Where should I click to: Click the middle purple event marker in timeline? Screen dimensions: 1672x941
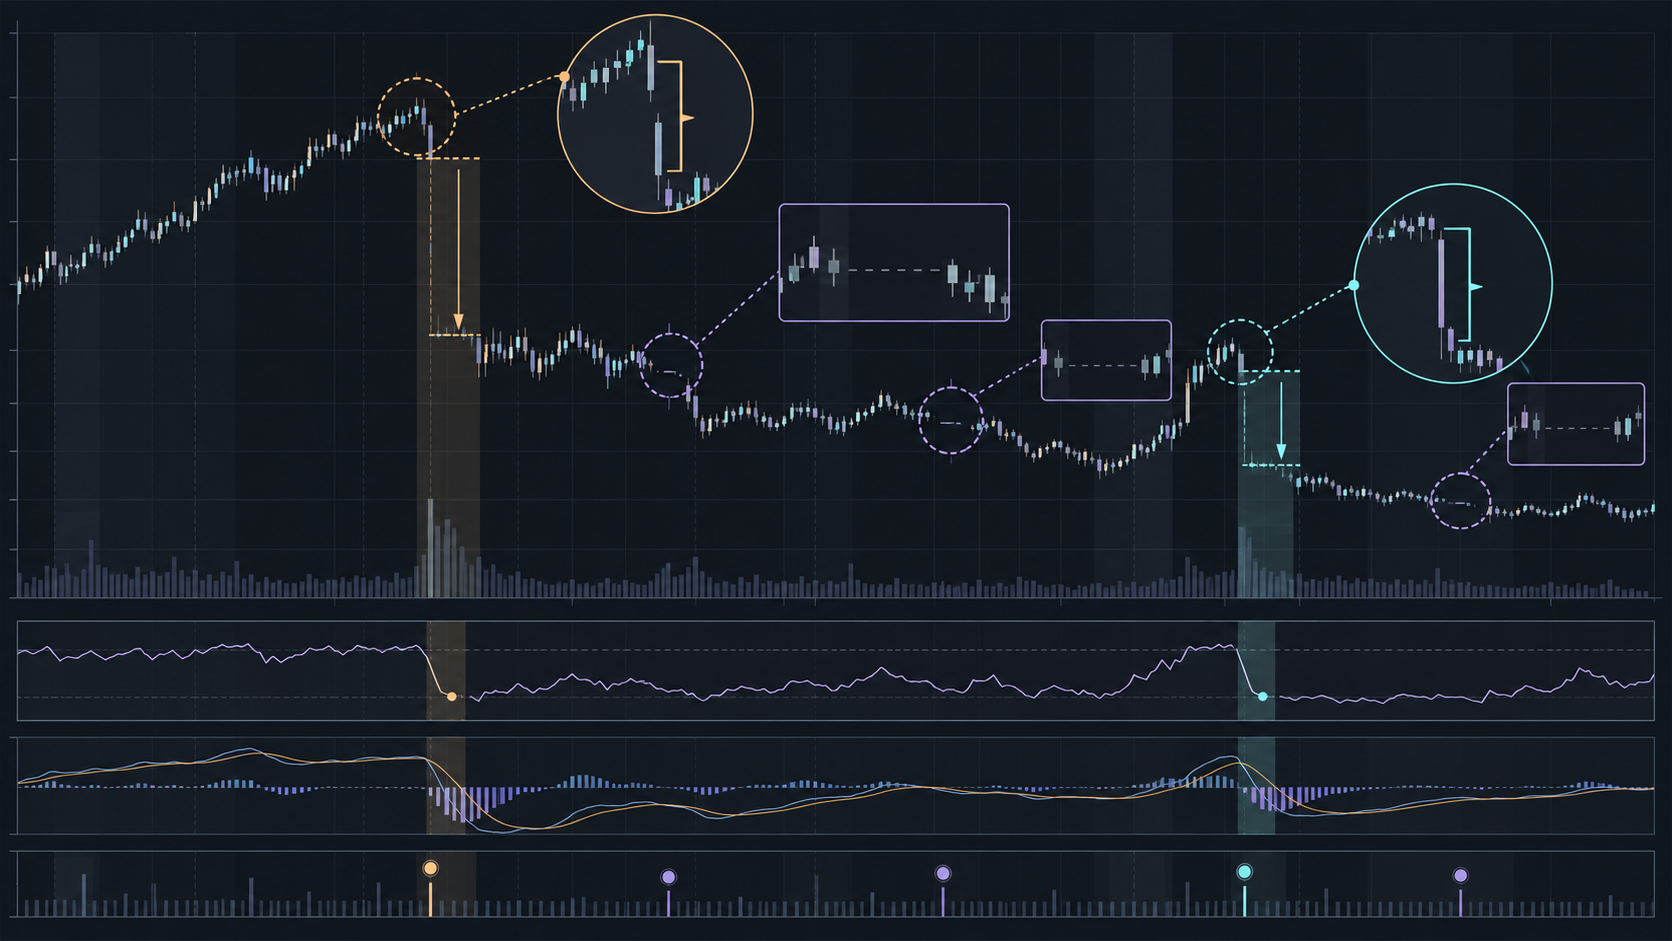pos(943,874)
